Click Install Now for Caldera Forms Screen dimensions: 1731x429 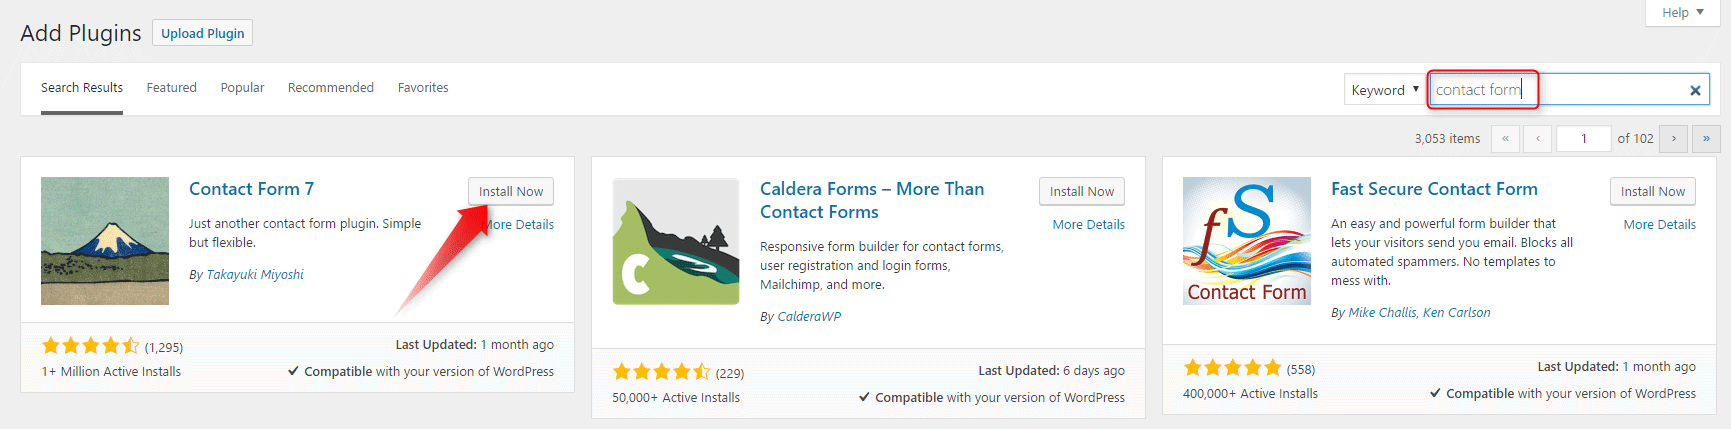1081,192
